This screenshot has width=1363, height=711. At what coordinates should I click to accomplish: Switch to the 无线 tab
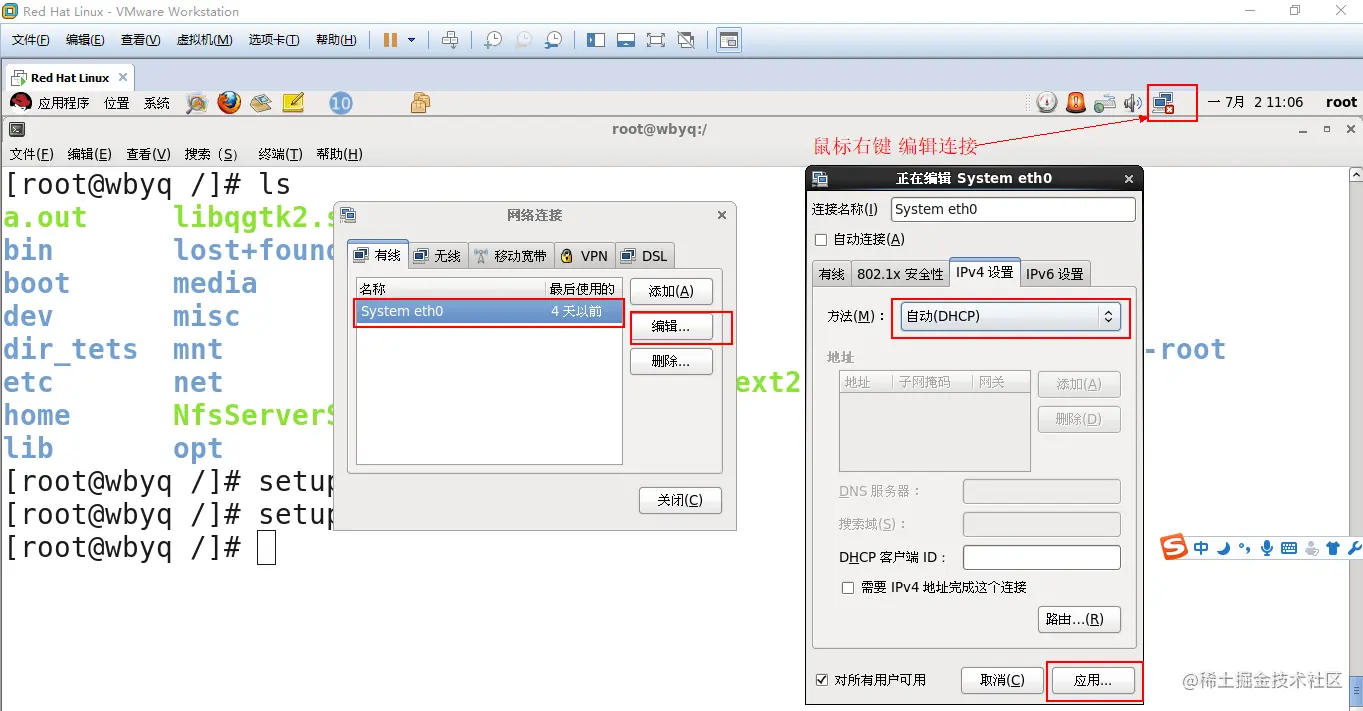click(x=437, y=256)
